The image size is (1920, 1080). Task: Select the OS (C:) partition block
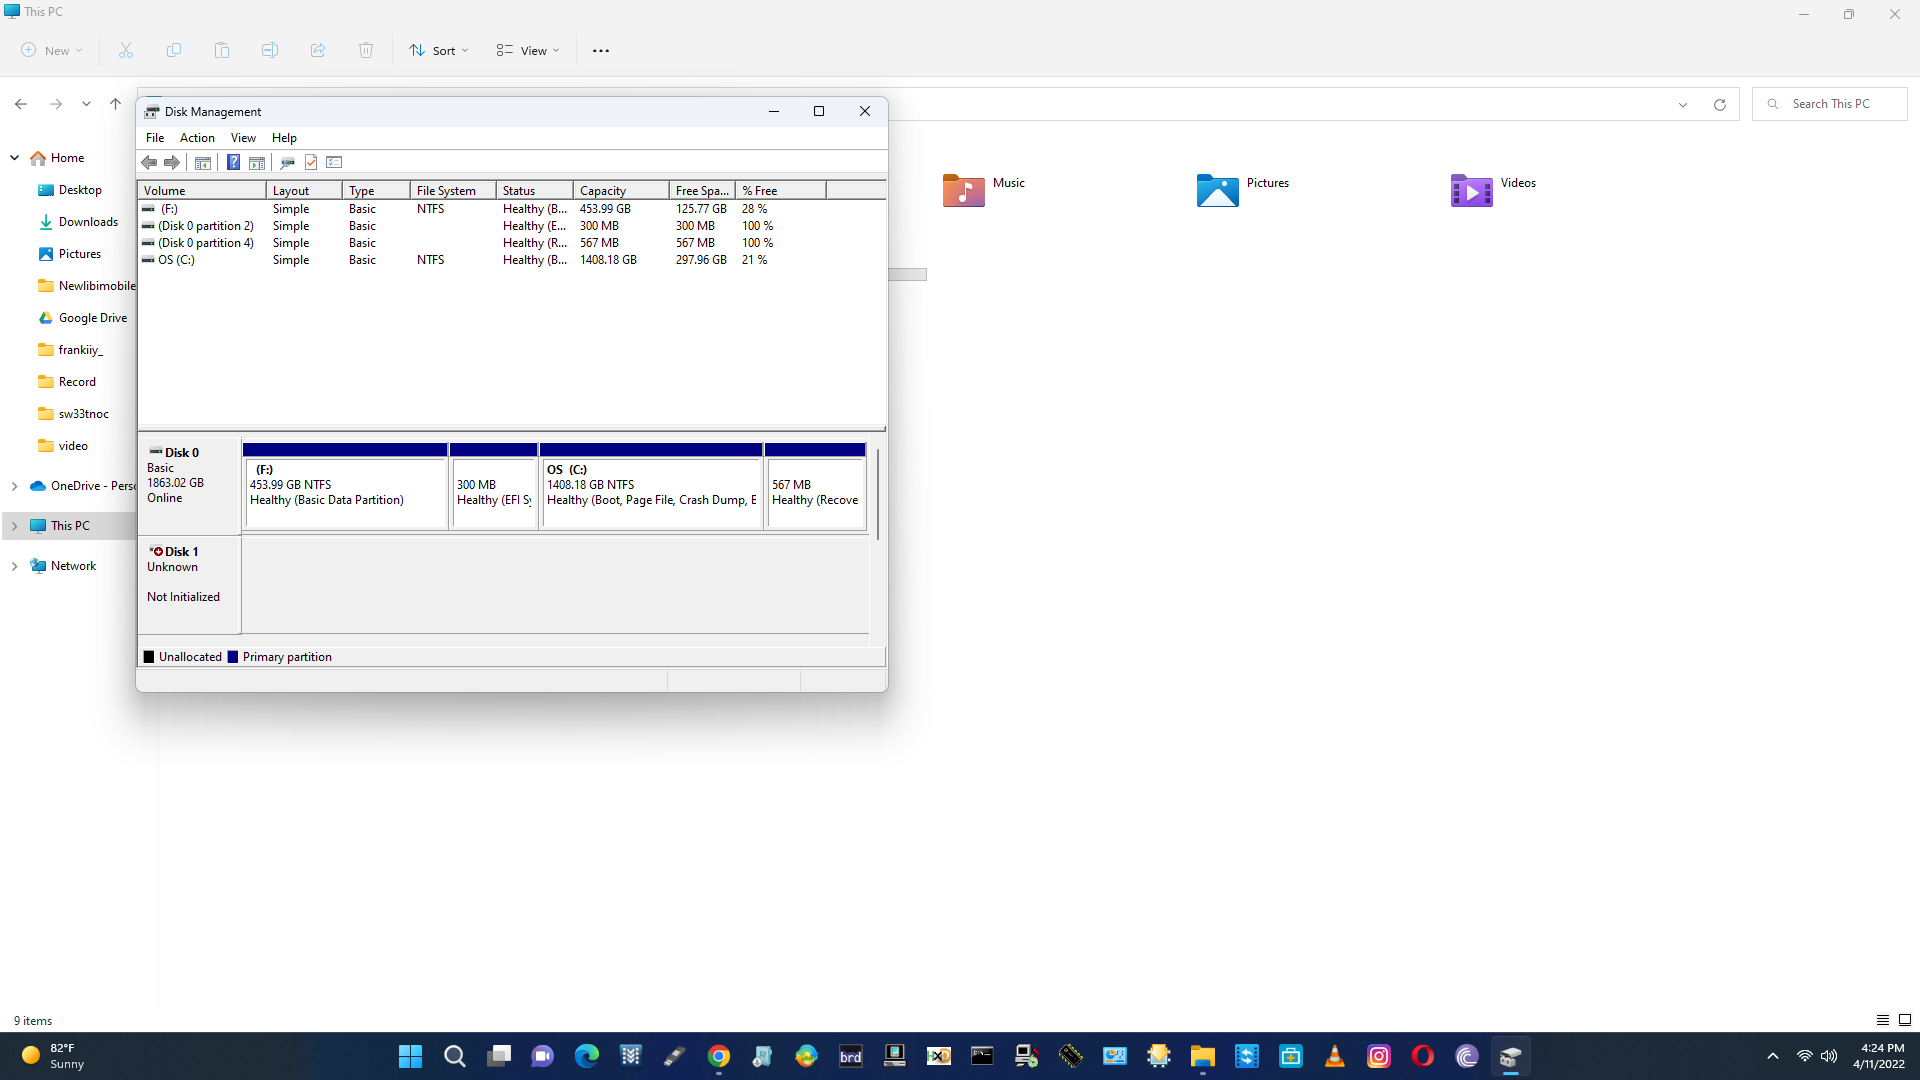[x=651, y=490]
